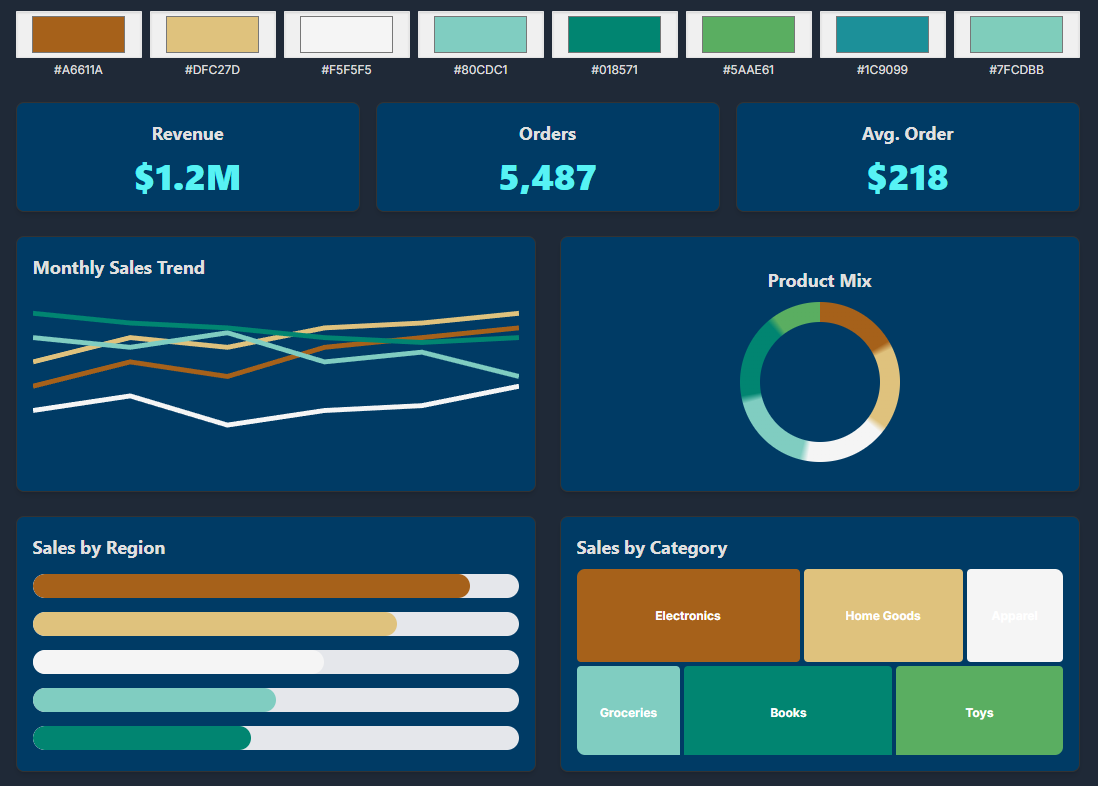Open the Revenue KPI card
1098x786 pixels.
coord(188,157)
